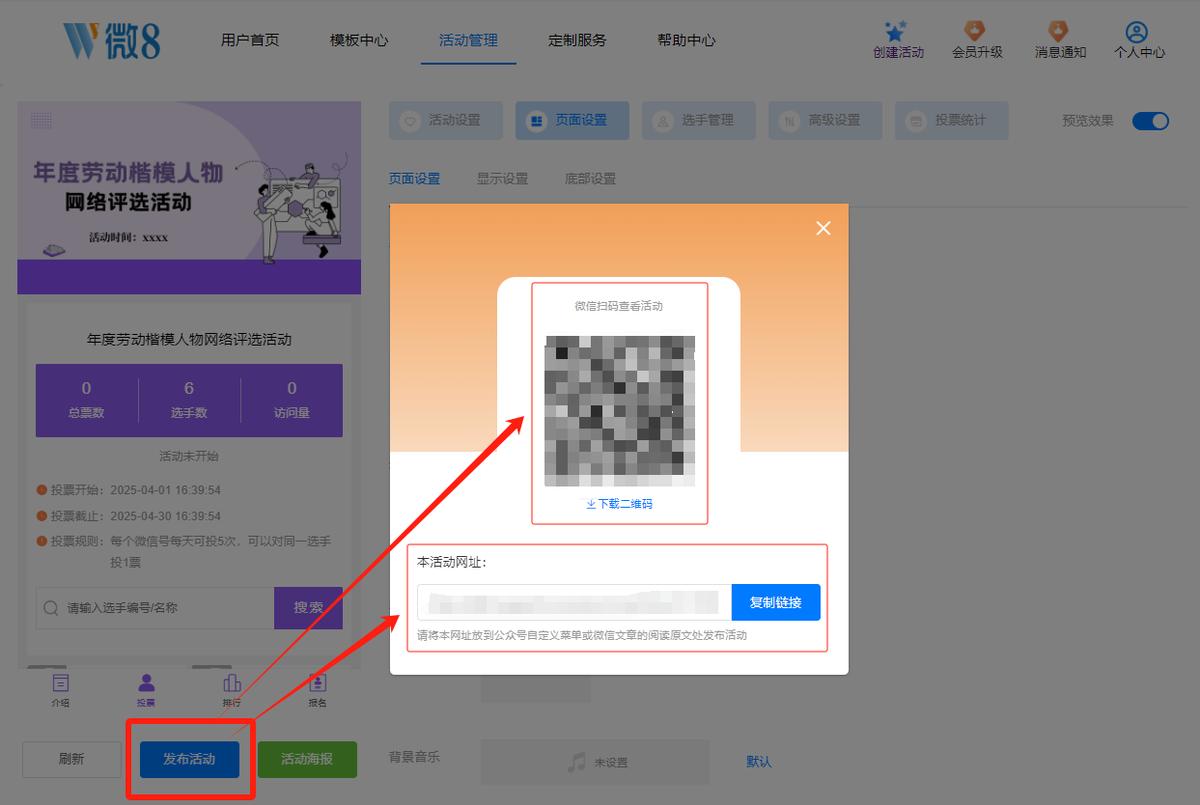Viewport: 1200px width, 805px height.
Task: Open 模板中心 in navigation
Action: click(359, 41)
